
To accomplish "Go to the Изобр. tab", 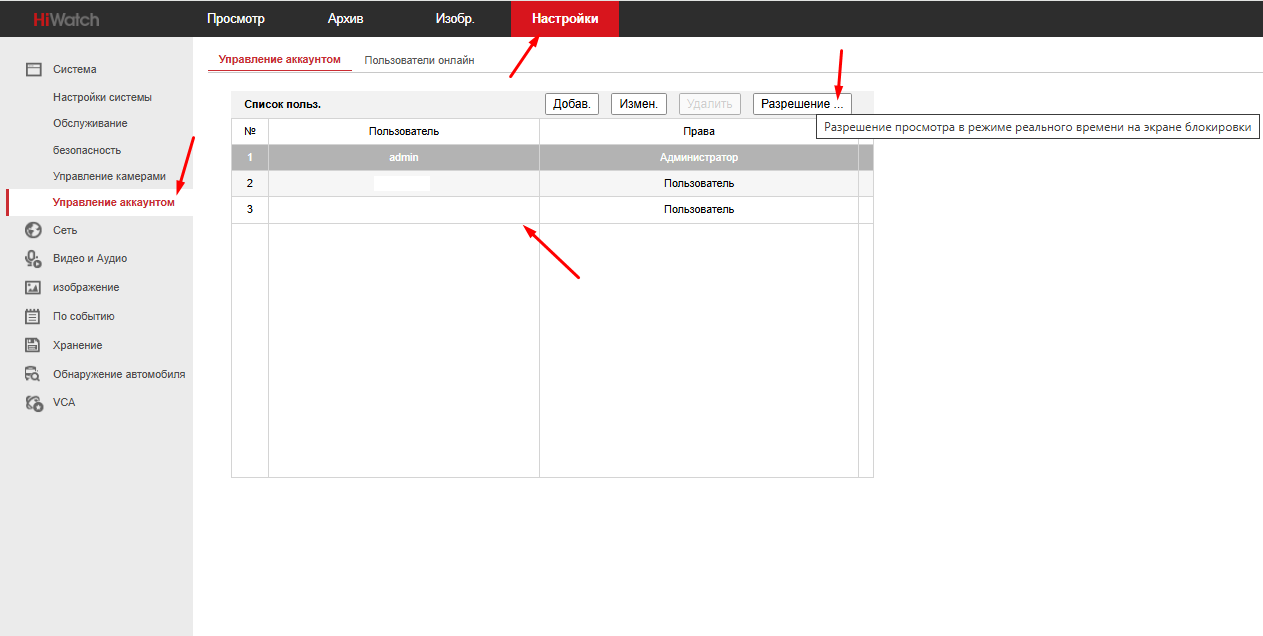I will (x=455, y=19).
